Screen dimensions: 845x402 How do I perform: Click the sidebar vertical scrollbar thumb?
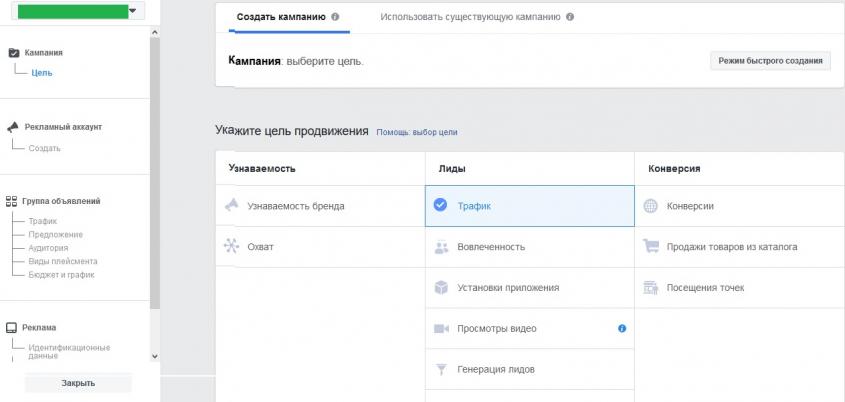(x=155, y=172)
